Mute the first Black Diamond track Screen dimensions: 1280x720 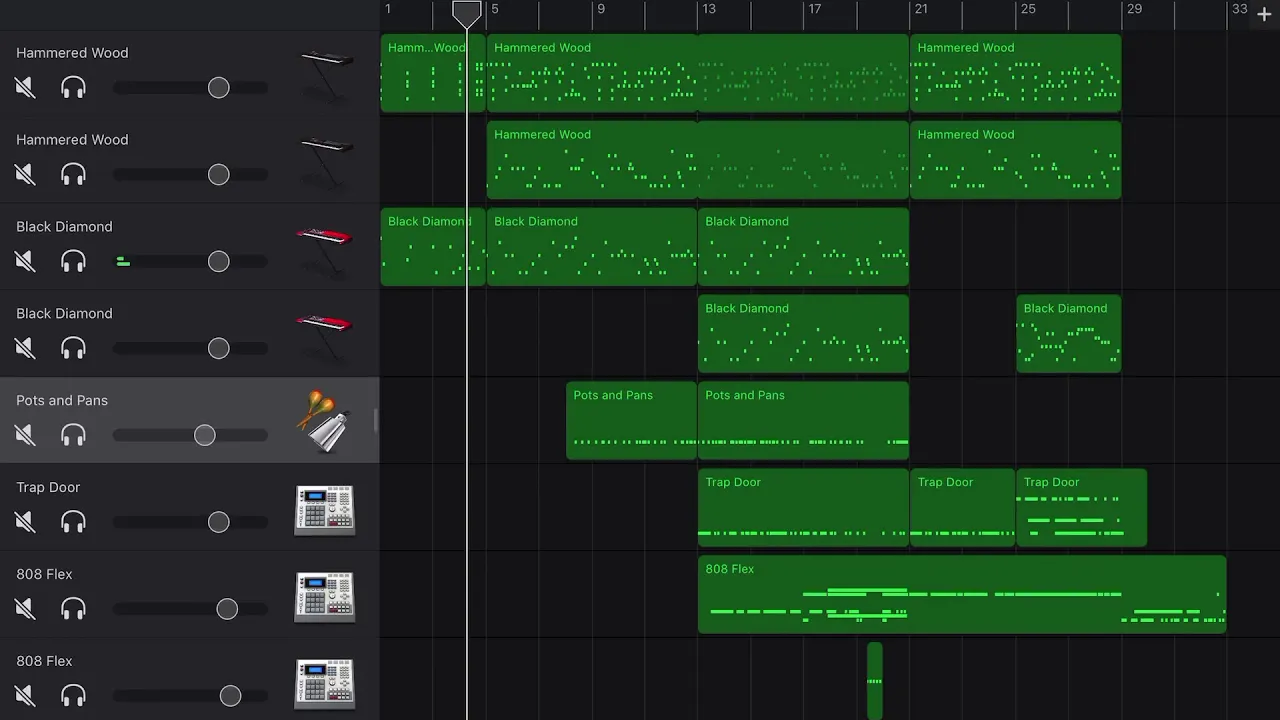pos(26,262)
